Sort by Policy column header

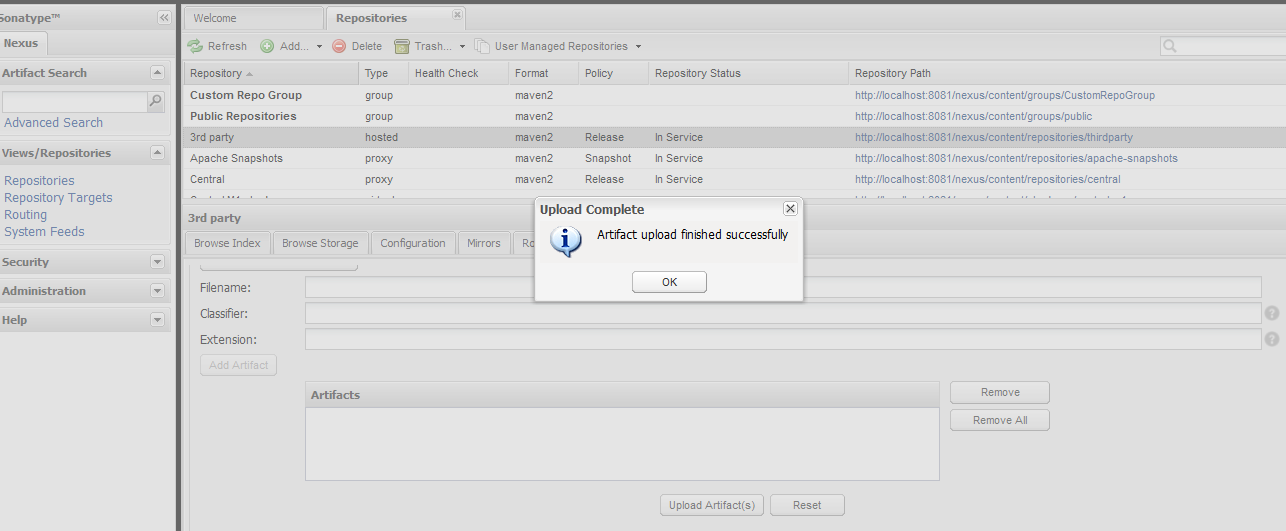(613, 73)
